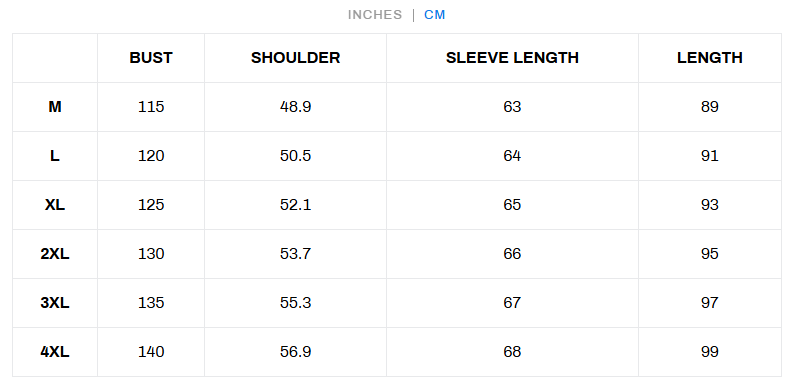Click the BUST column header
Image resolution: width=795 pixels, height=390 pixels.
click(x=151, y=58)
